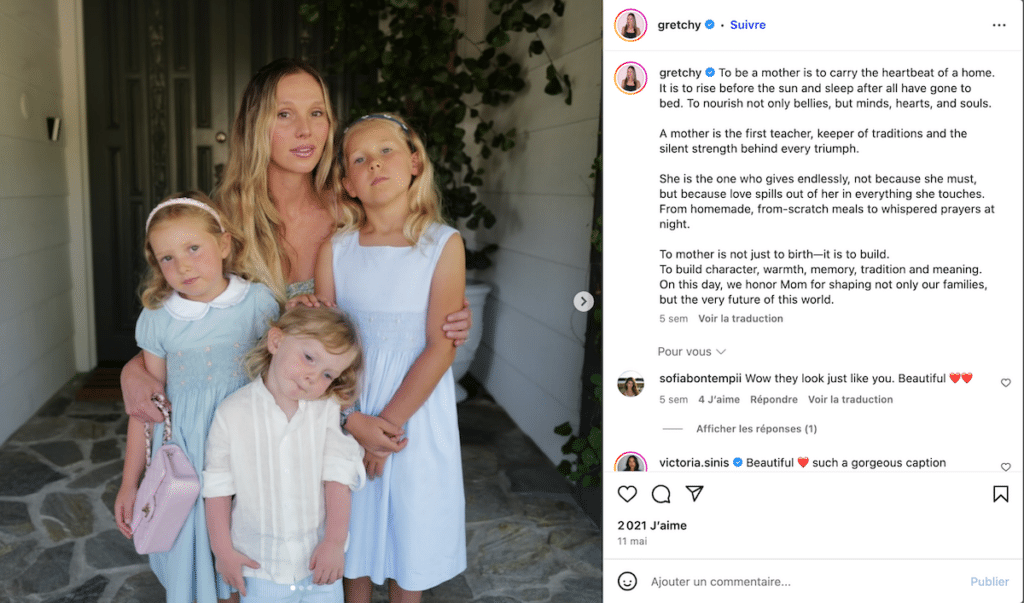Save the post with the bookmark icon
This screenshot has width=1024, height=603.
1000,494
